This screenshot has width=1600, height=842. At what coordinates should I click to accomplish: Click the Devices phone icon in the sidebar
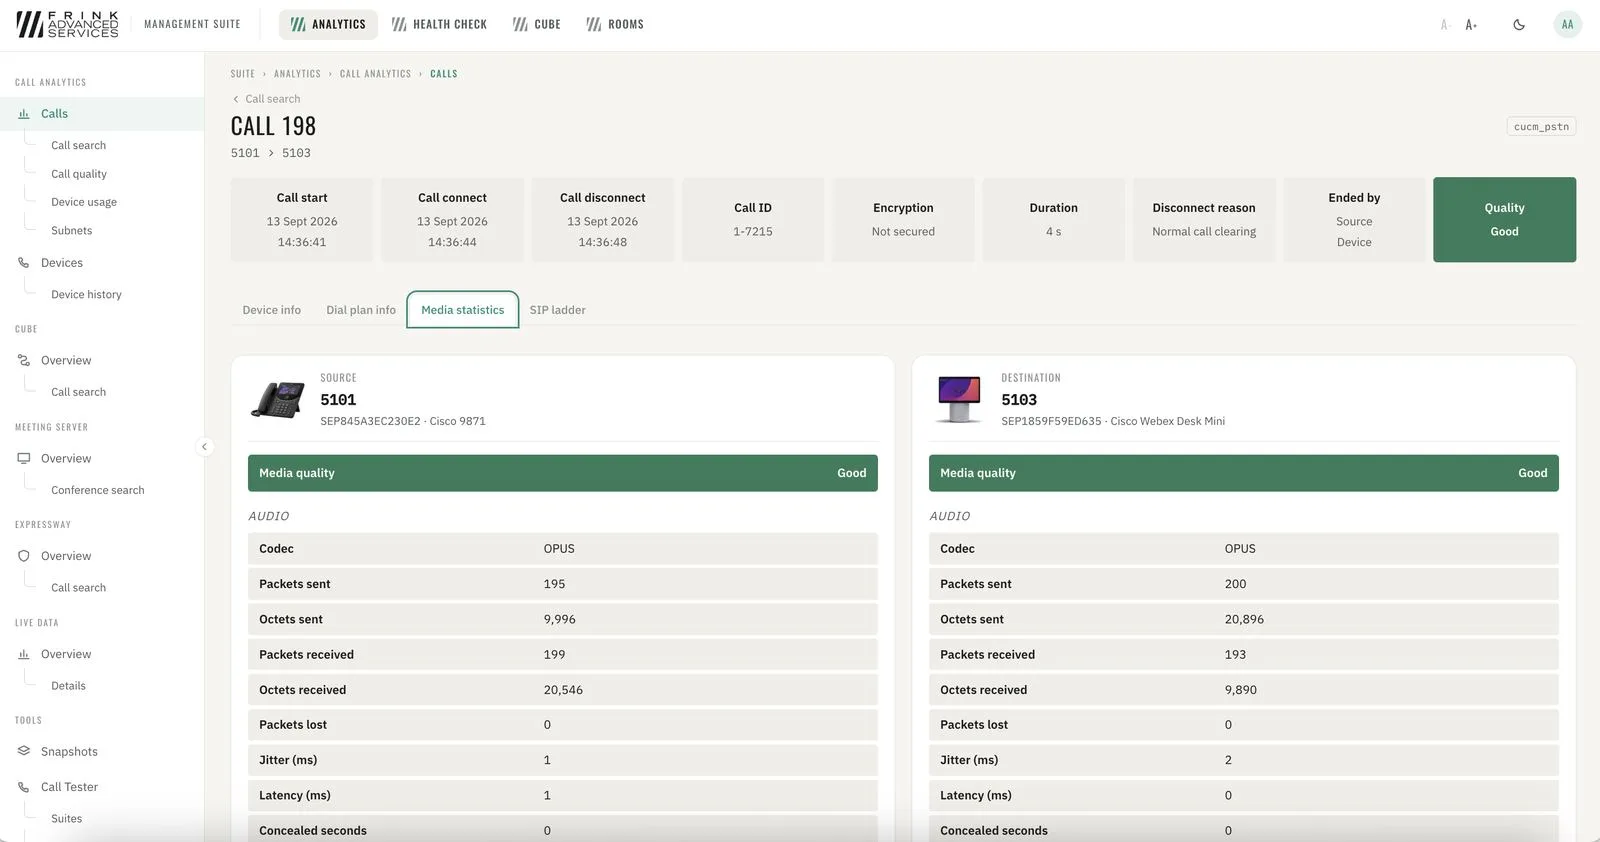tap(24, 263)
